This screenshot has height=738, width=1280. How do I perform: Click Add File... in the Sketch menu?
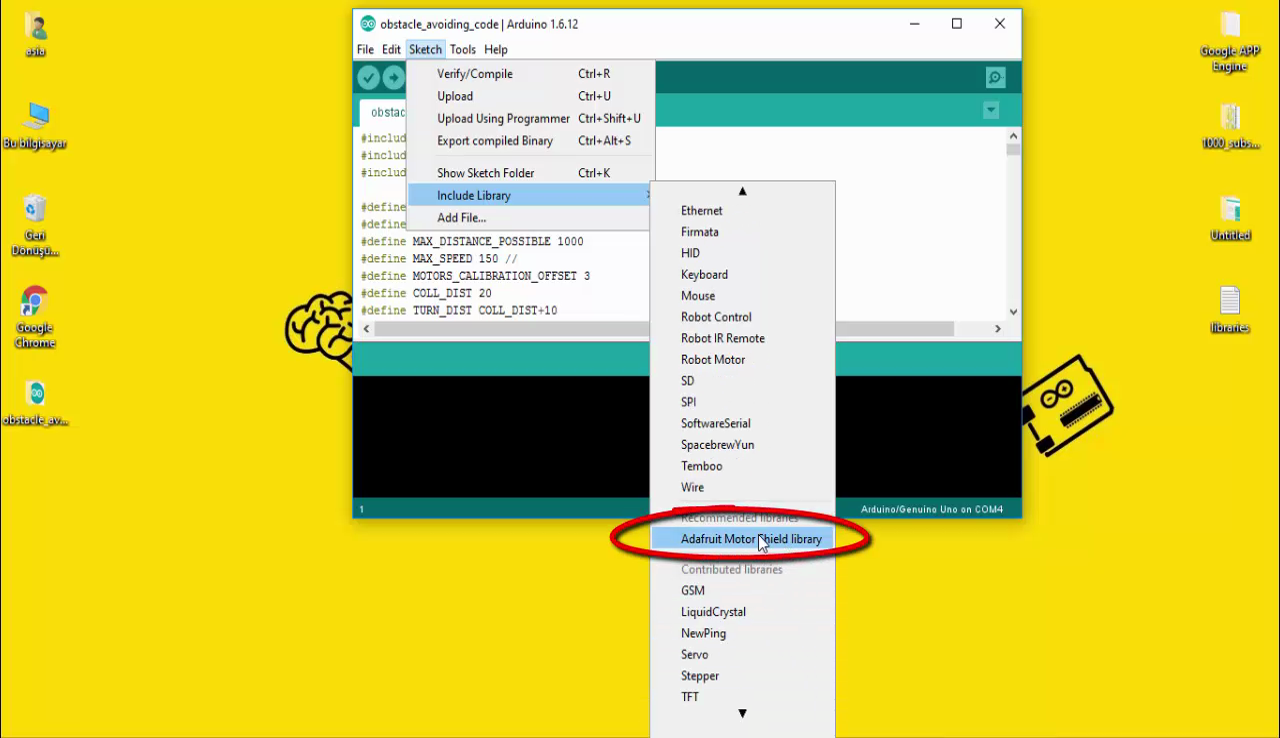pyautogui.click(x=461, y=217)
